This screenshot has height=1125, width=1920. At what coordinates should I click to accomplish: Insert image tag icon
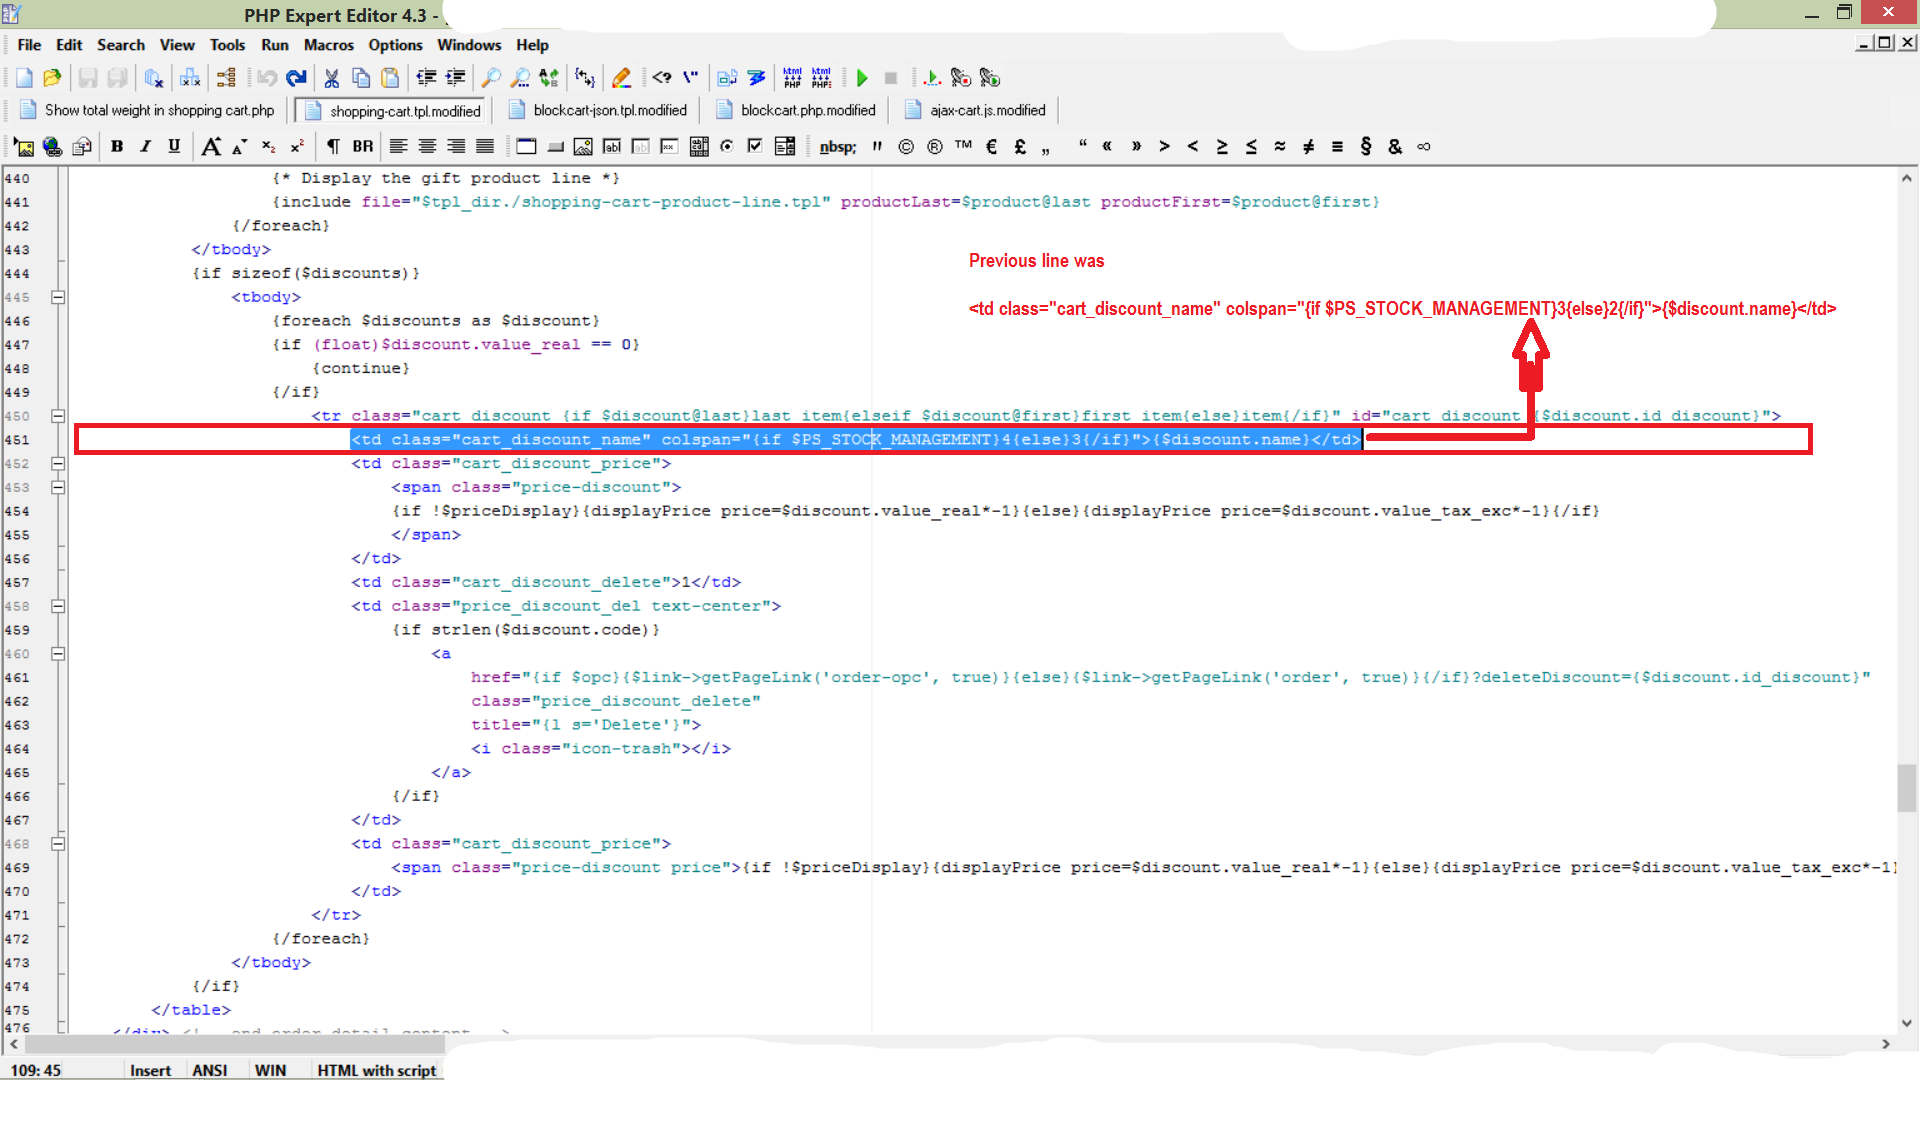[23, 147]
